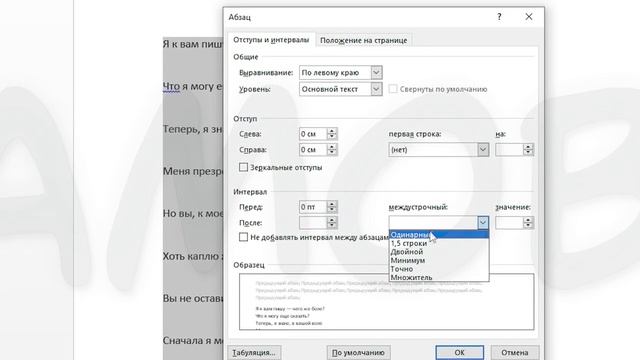Click the first line 'на' value field
This screenshot has width=640, height=360.
509,150
